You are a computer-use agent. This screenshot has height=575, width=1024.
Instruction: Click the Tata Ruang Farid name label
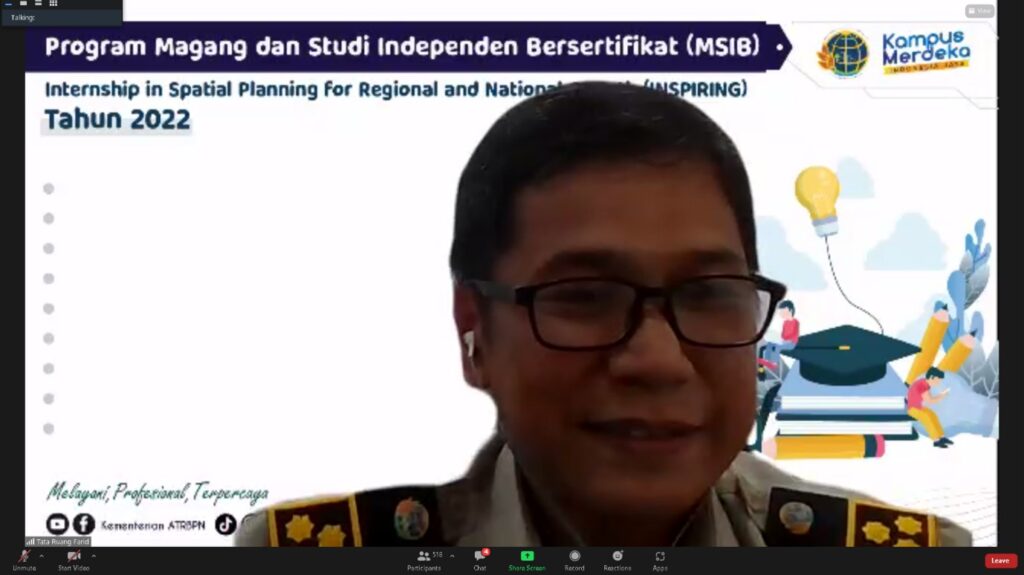coord(58,541)
